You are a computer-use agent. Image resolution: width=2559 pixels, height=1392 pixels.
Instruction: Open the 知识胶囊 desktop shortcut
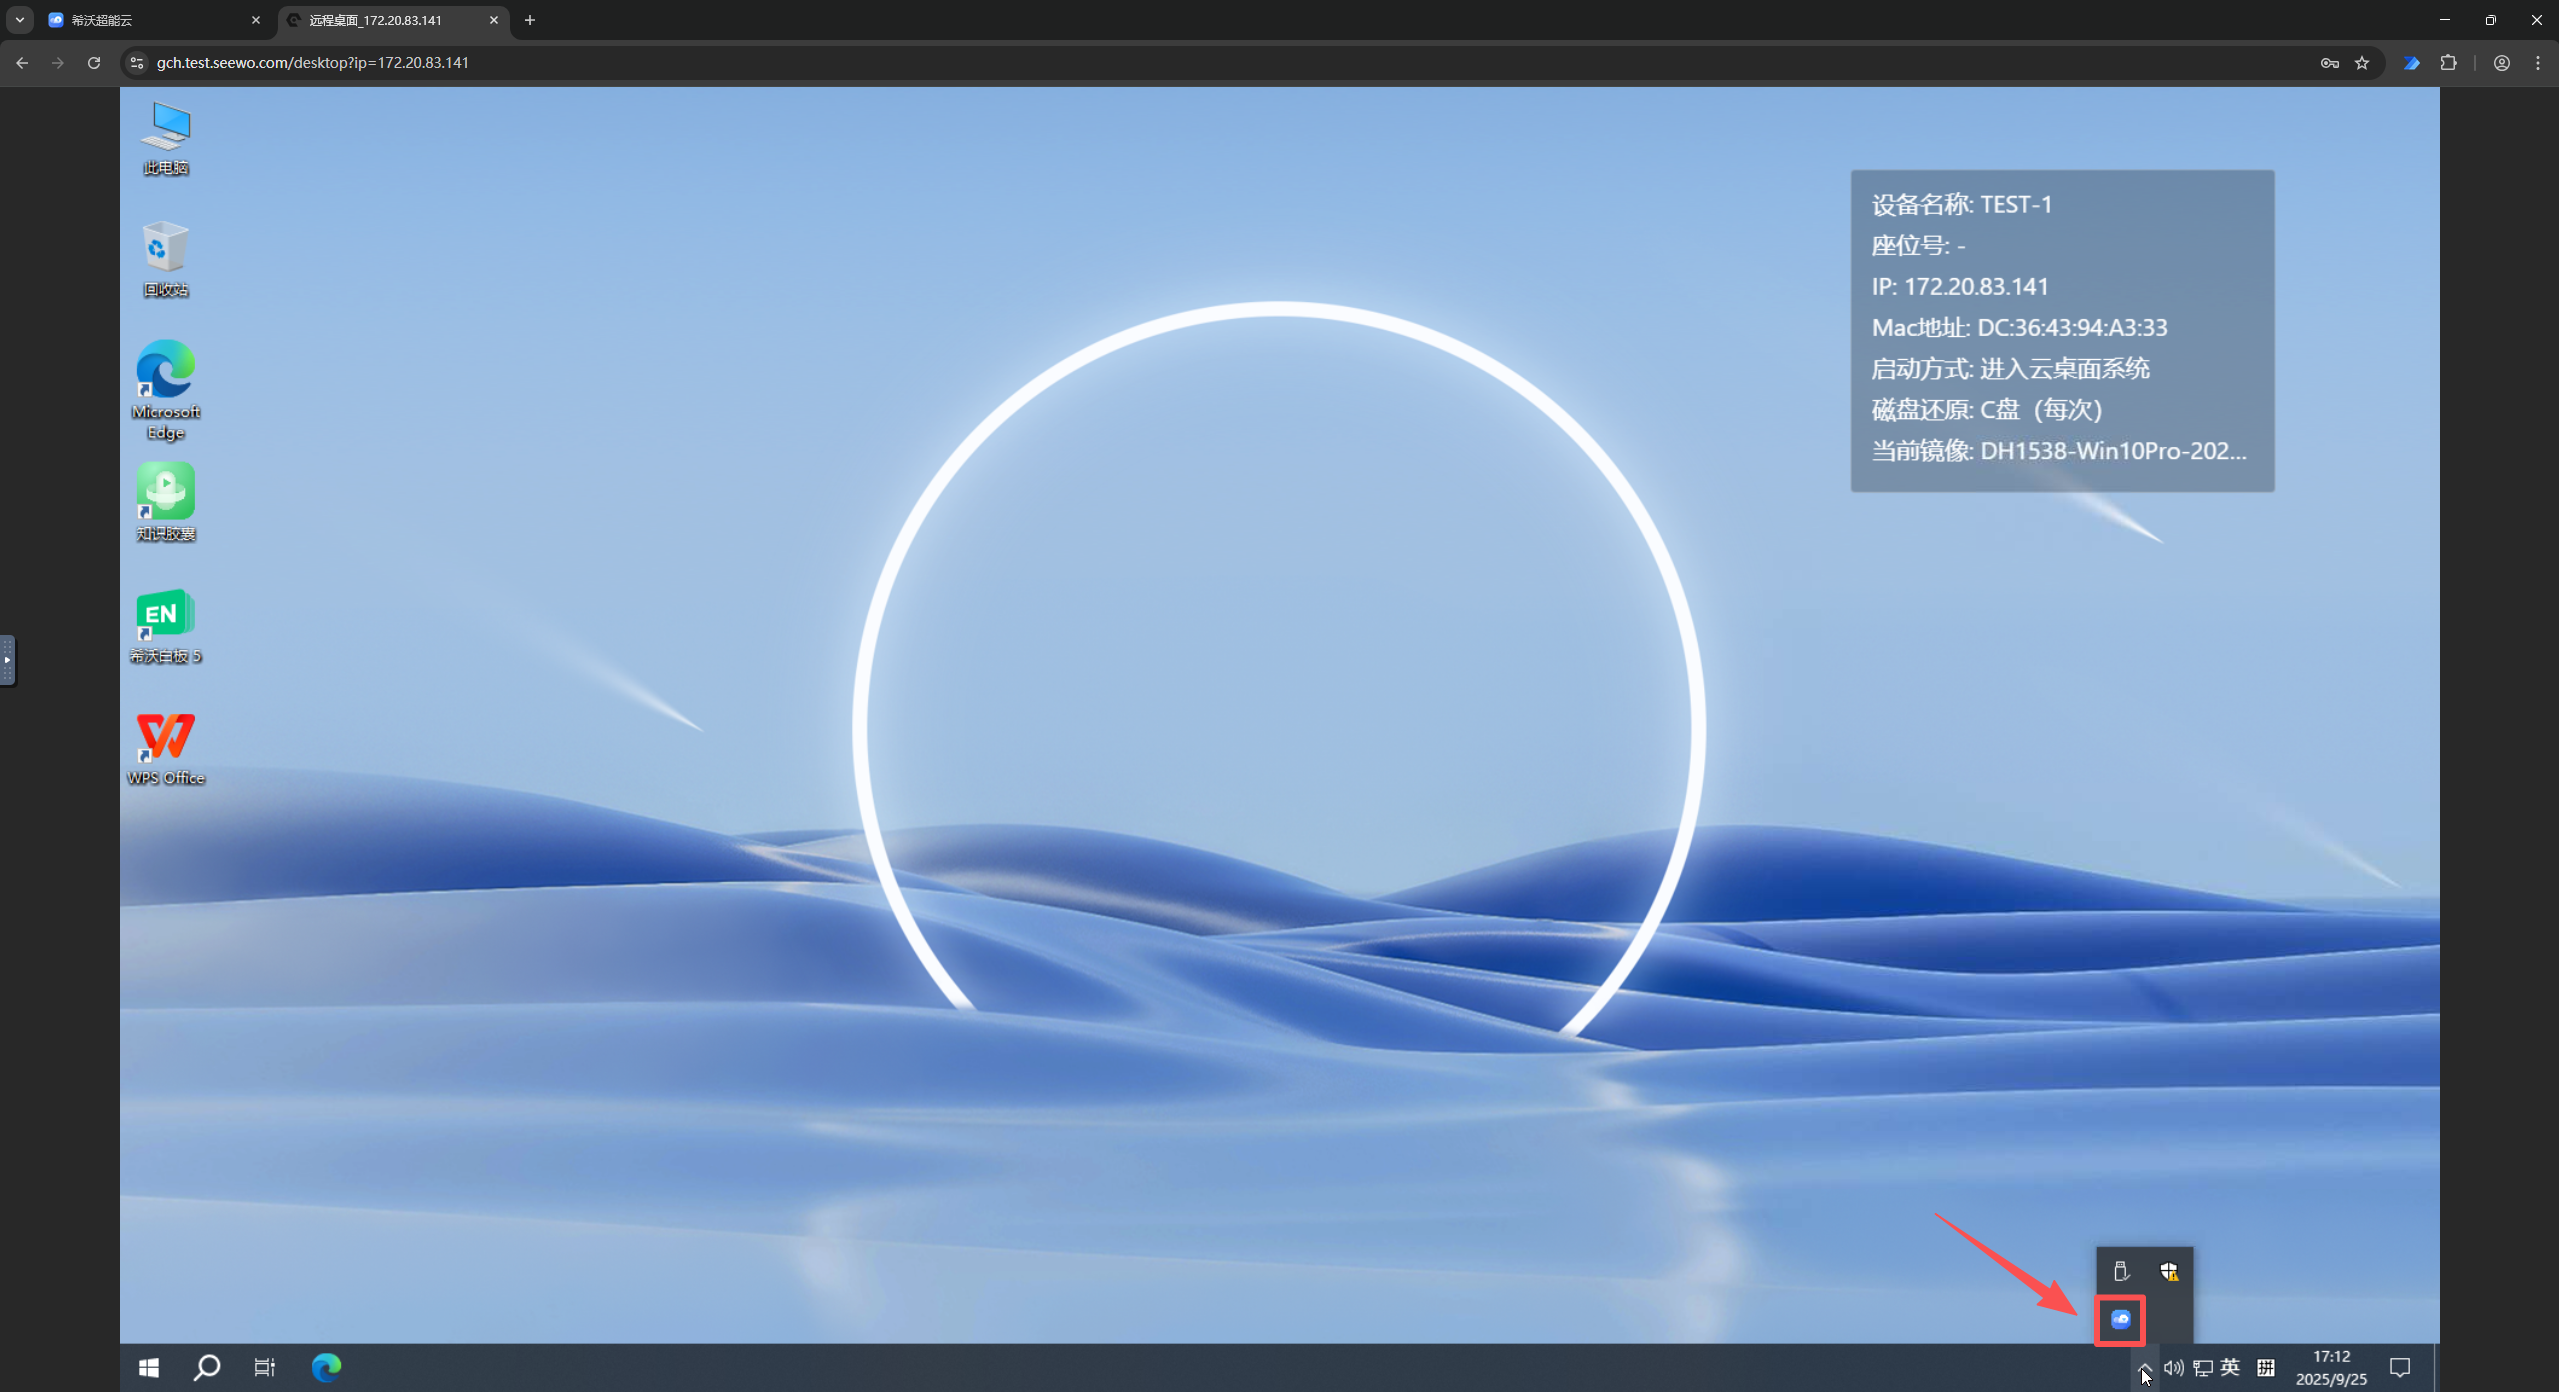click(166, 502)
